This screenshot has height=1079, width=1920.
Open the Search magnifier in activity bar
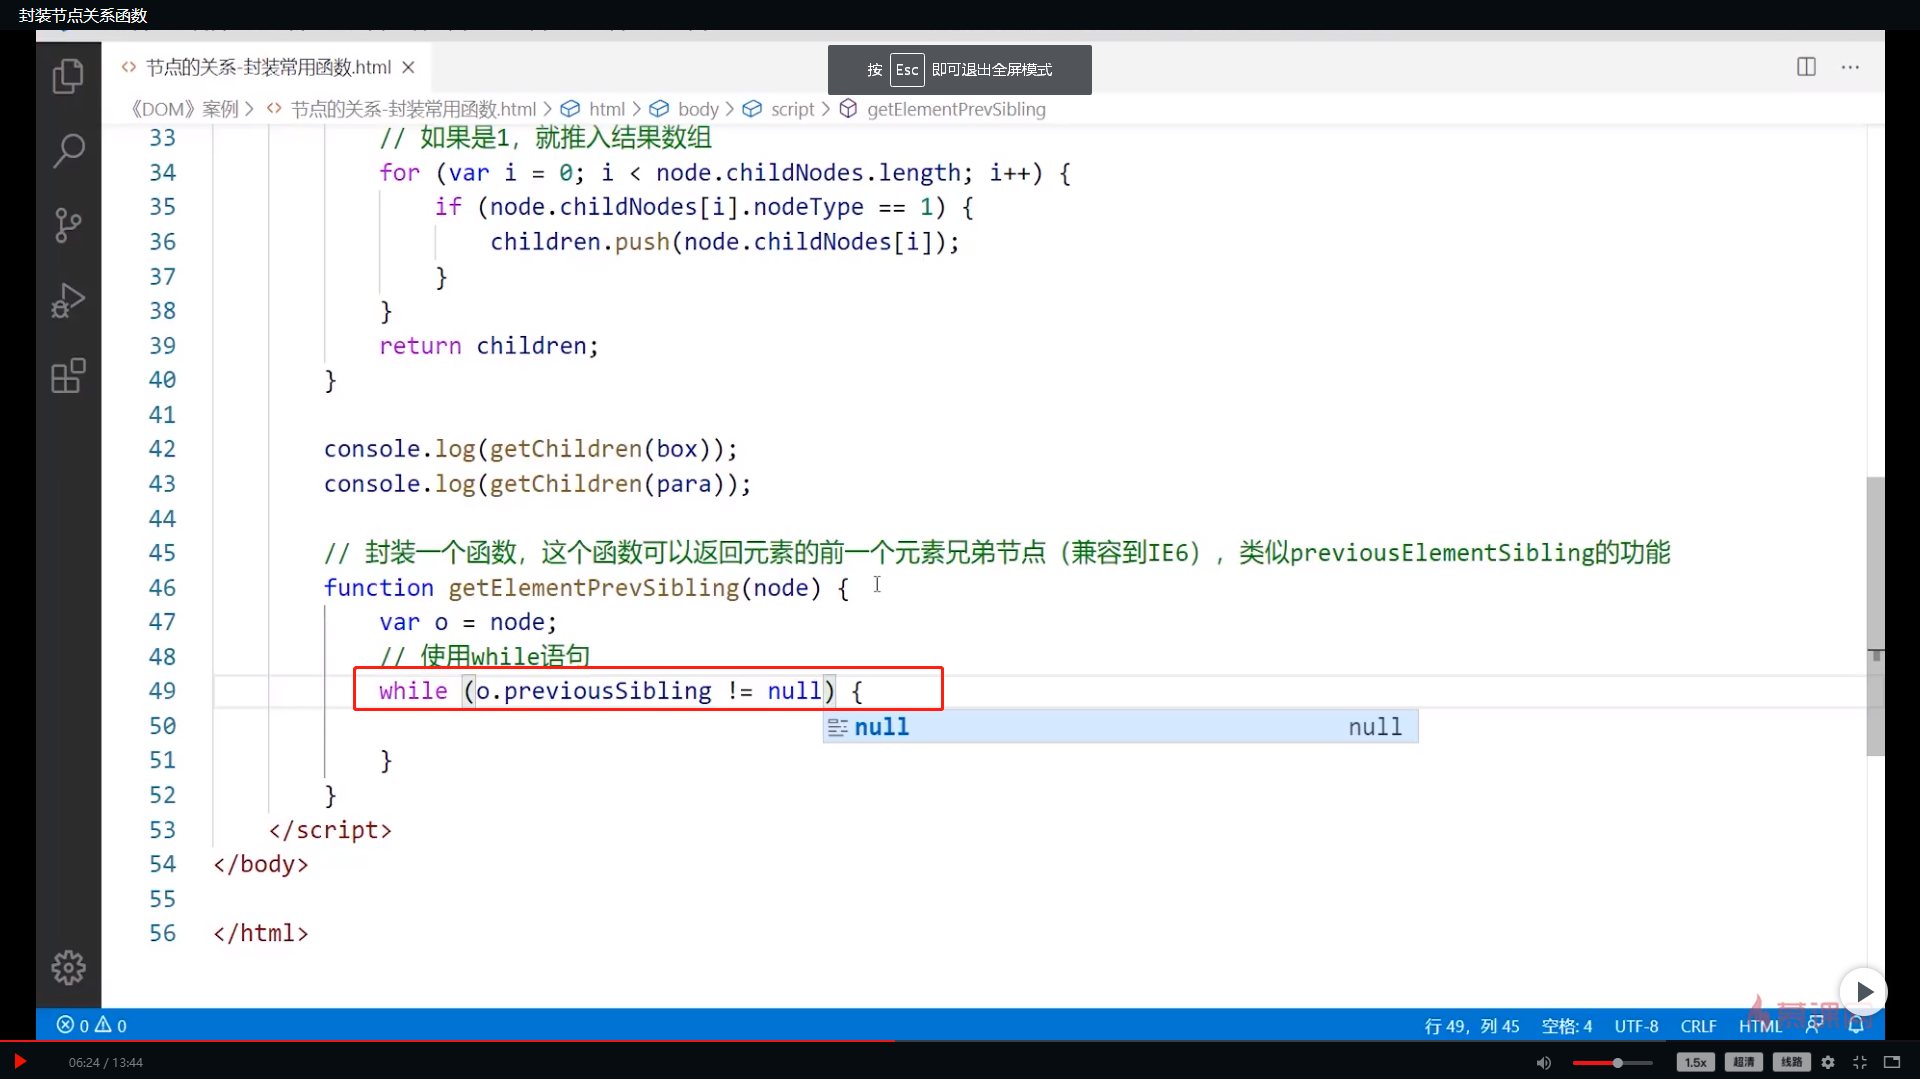coord(68,151)
